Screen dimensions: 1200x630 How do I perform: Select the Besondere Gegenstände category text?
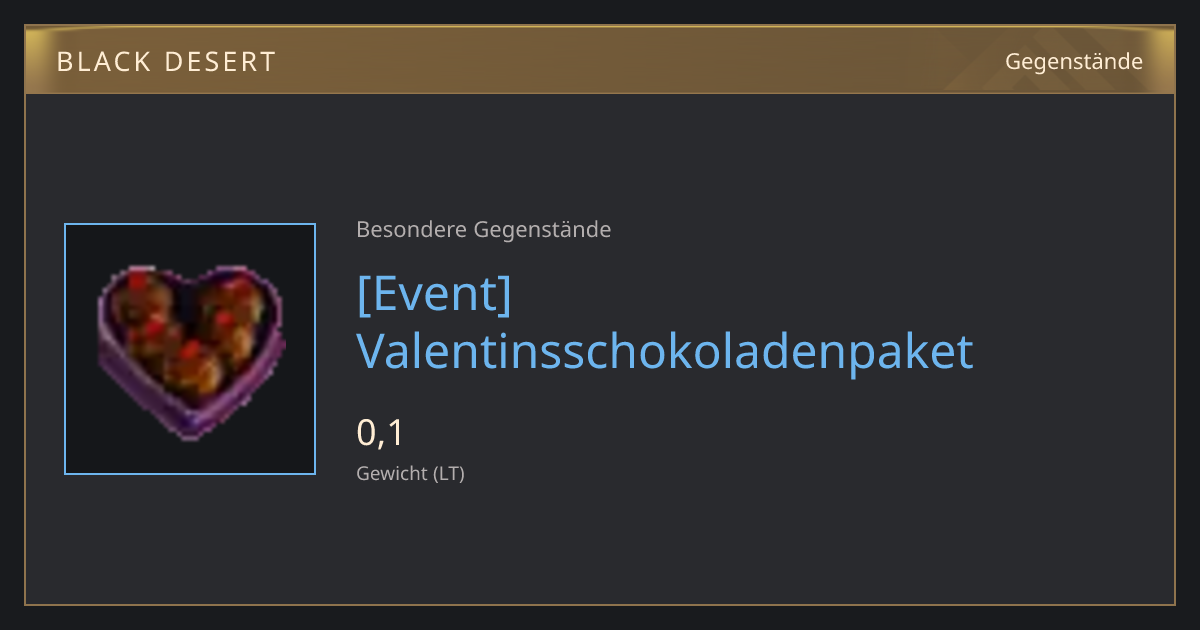[483, 230]
